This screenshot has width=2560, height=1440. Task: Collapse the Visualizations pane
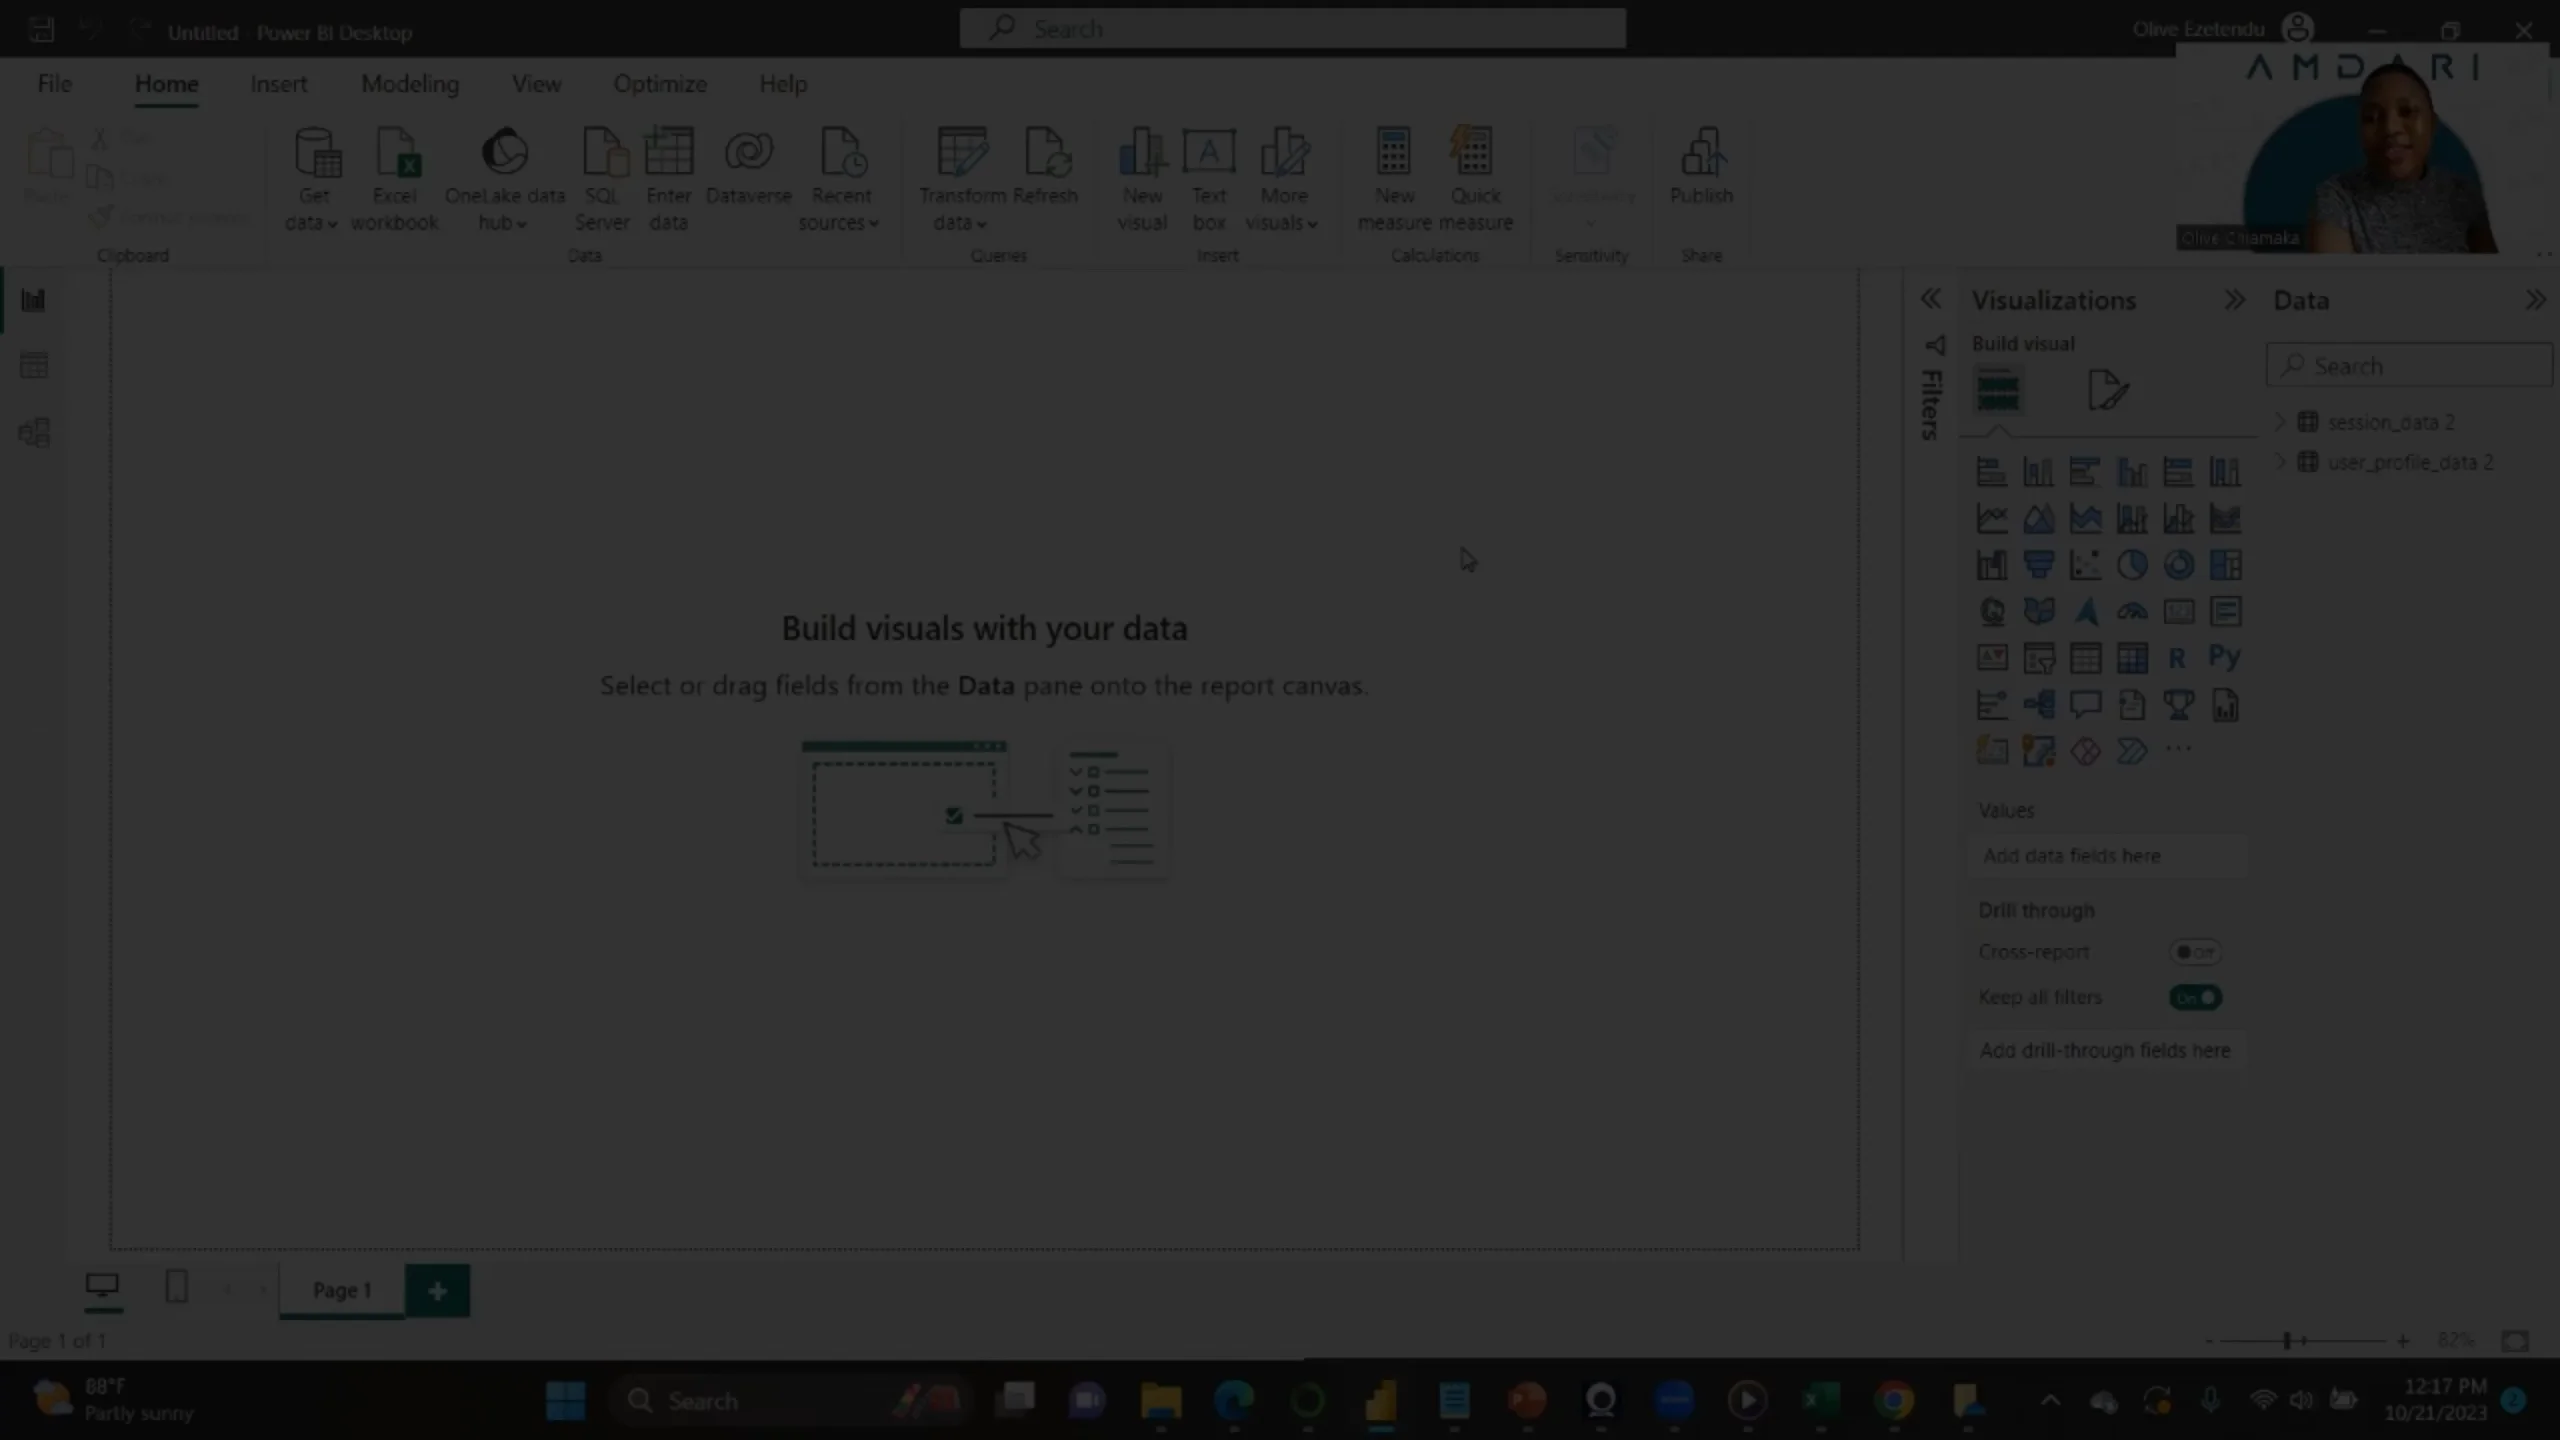(x=2234, y=300)
